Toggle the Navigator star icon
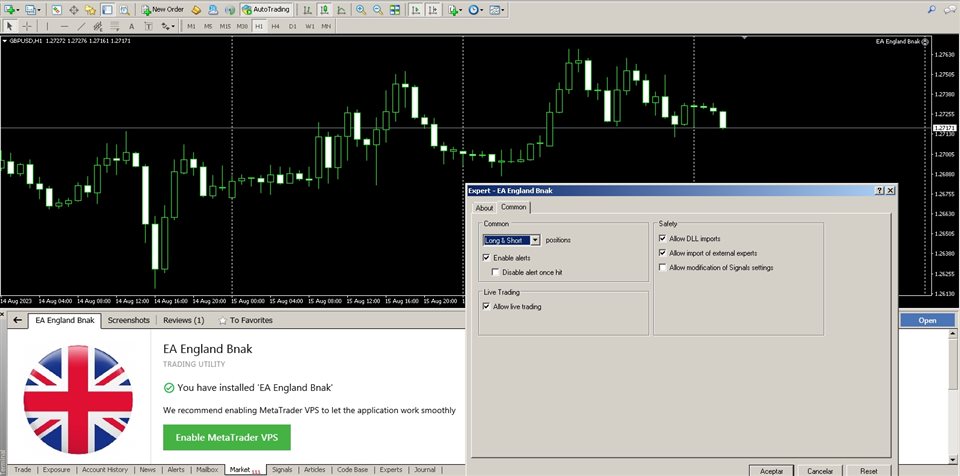 91,10
